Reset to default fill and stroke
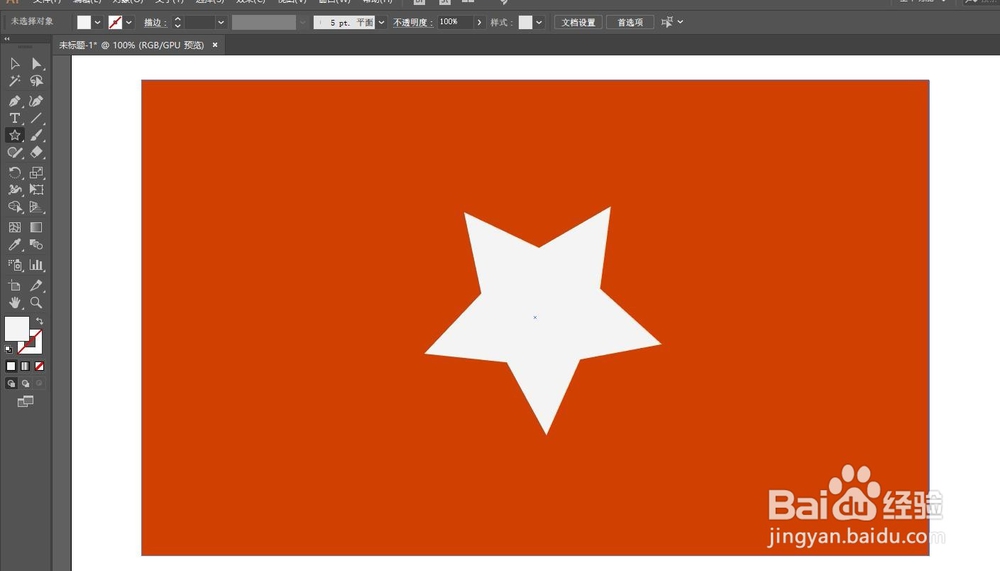This screenshot has height=571, width=1000. (9, 350)
